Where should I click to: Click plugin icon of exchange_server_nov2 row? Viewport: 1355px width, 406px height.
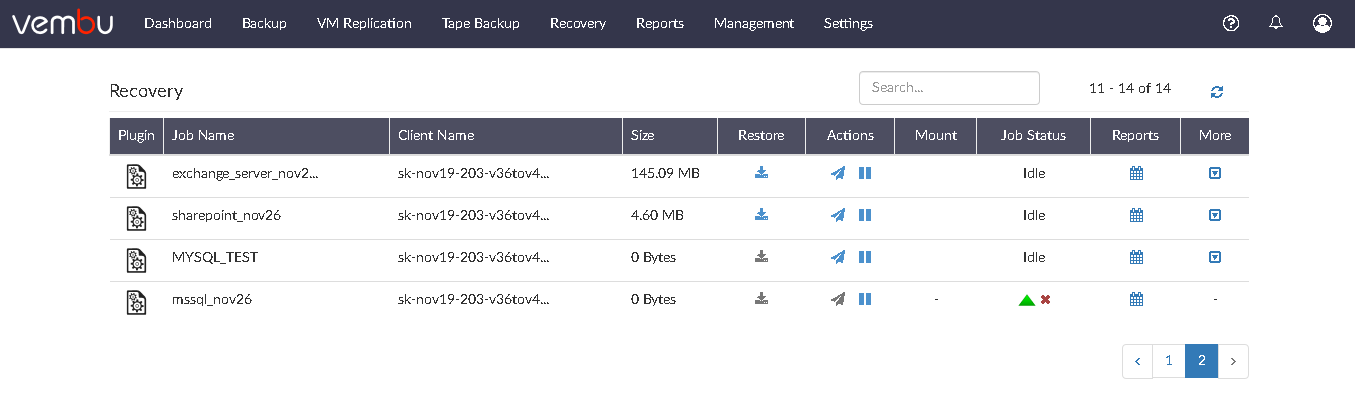pos(136,176)
